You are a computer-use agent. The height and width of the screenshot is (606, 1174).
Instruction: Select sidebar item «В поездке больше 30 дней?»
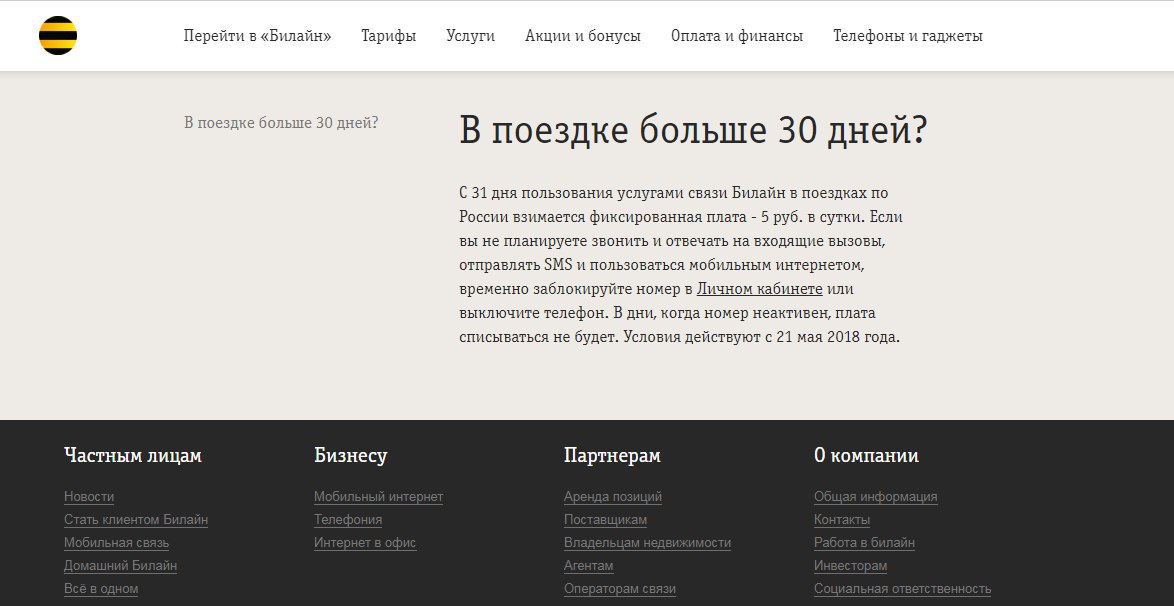point(281,123)
